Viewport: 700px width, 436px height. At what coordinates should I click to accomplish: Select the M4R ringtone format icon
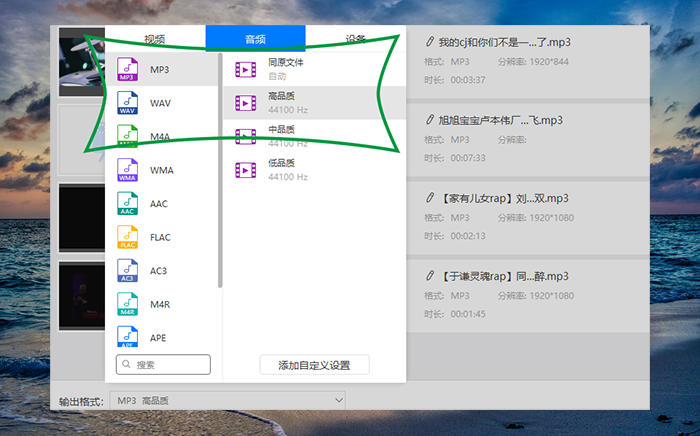127,304
